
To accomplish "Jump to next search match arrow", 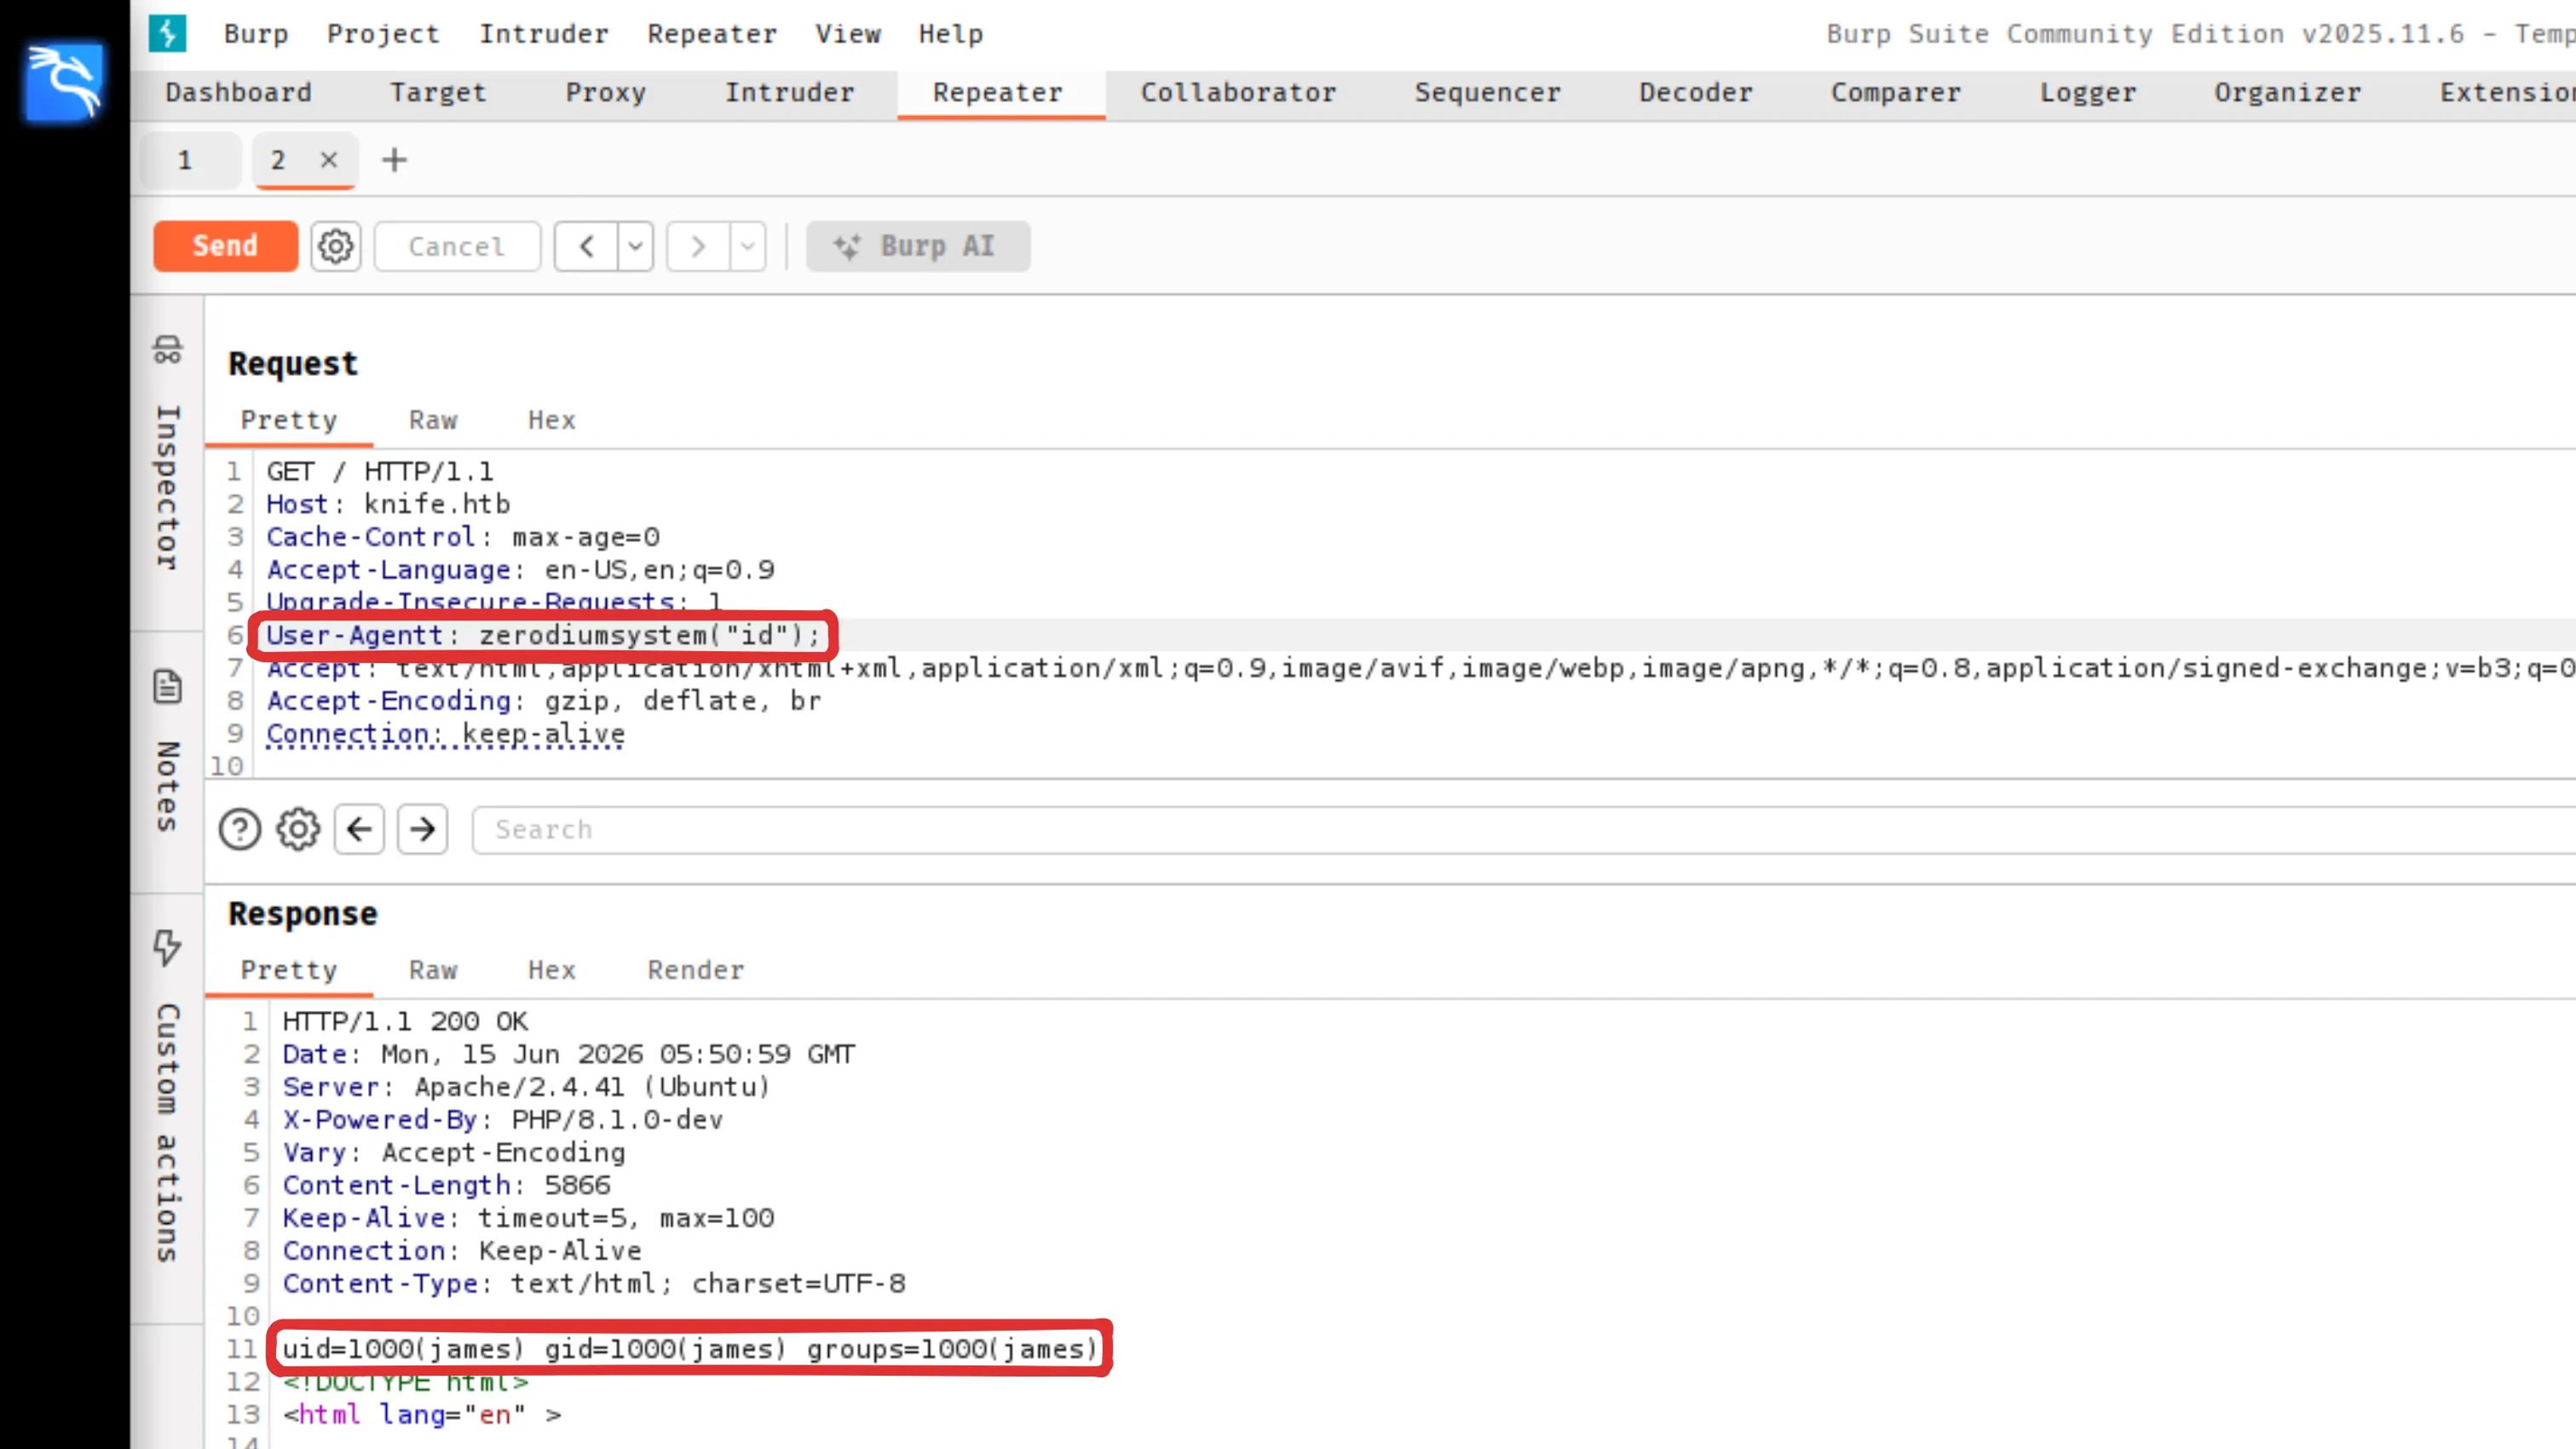I will coord(422,829).
